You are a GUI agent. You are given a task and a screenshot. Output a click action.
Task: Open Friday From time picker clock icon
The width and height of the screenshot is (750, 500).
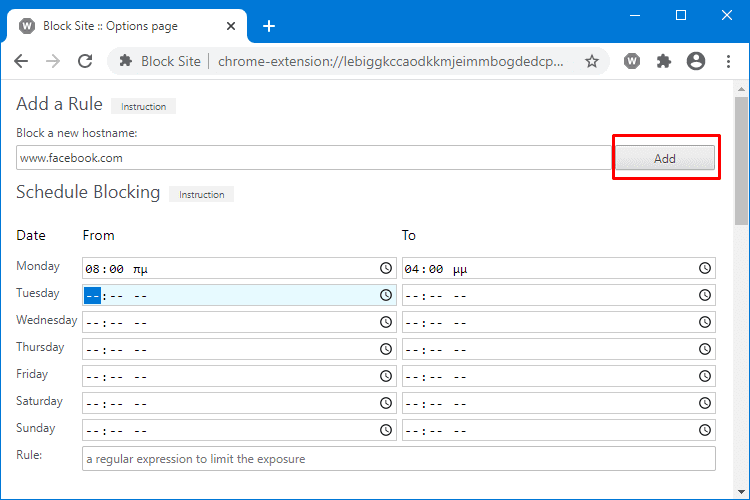pyautogui.click(x=386, y=376)
